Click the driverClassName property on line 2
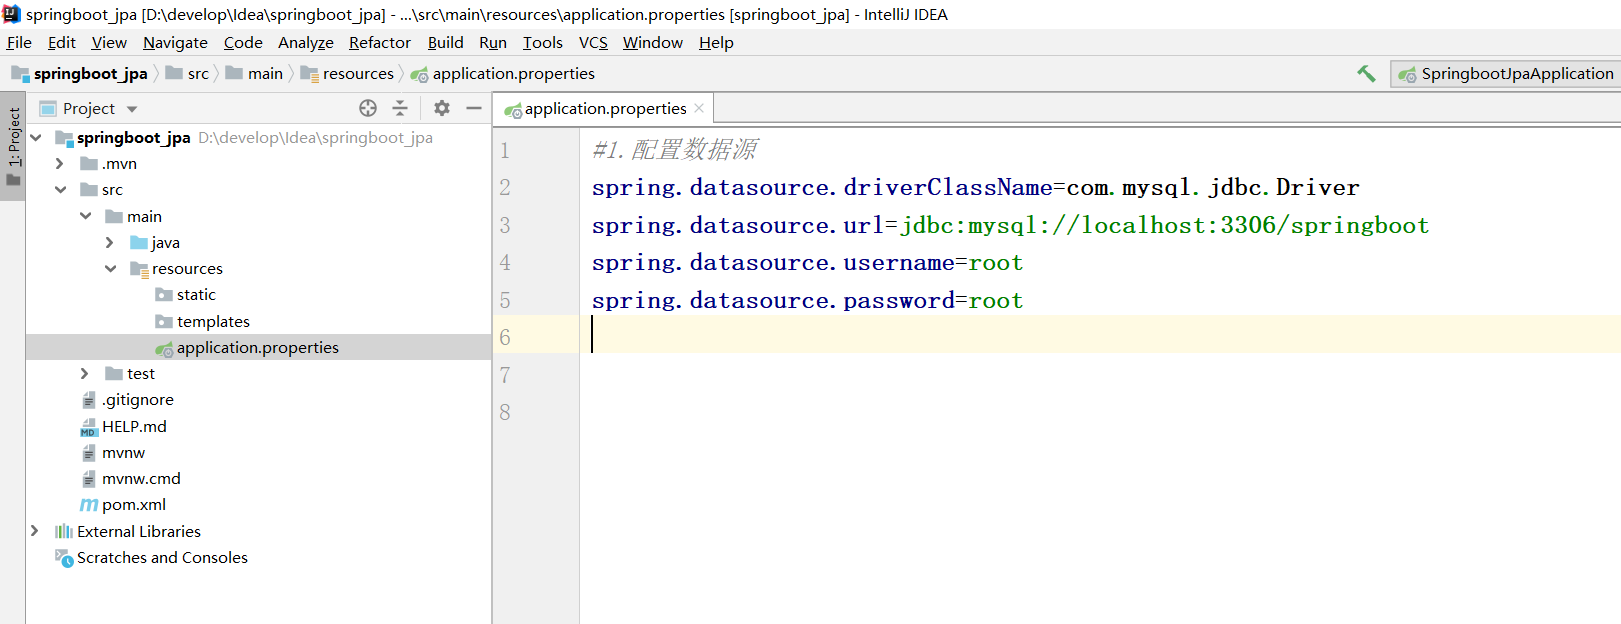1621x624 pixels. click(x=948, y=188)
